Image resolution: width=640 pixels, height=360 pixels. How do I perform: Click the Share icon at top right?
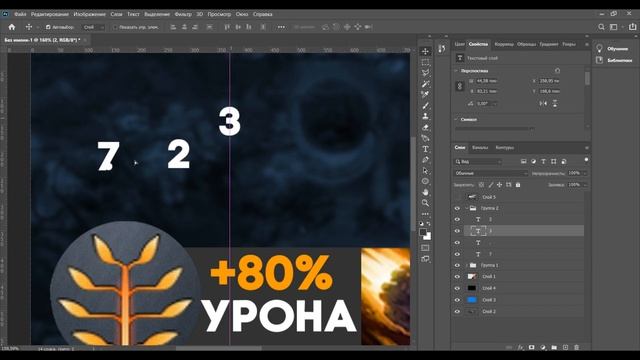pyautogui.click(x=632, y=27)
